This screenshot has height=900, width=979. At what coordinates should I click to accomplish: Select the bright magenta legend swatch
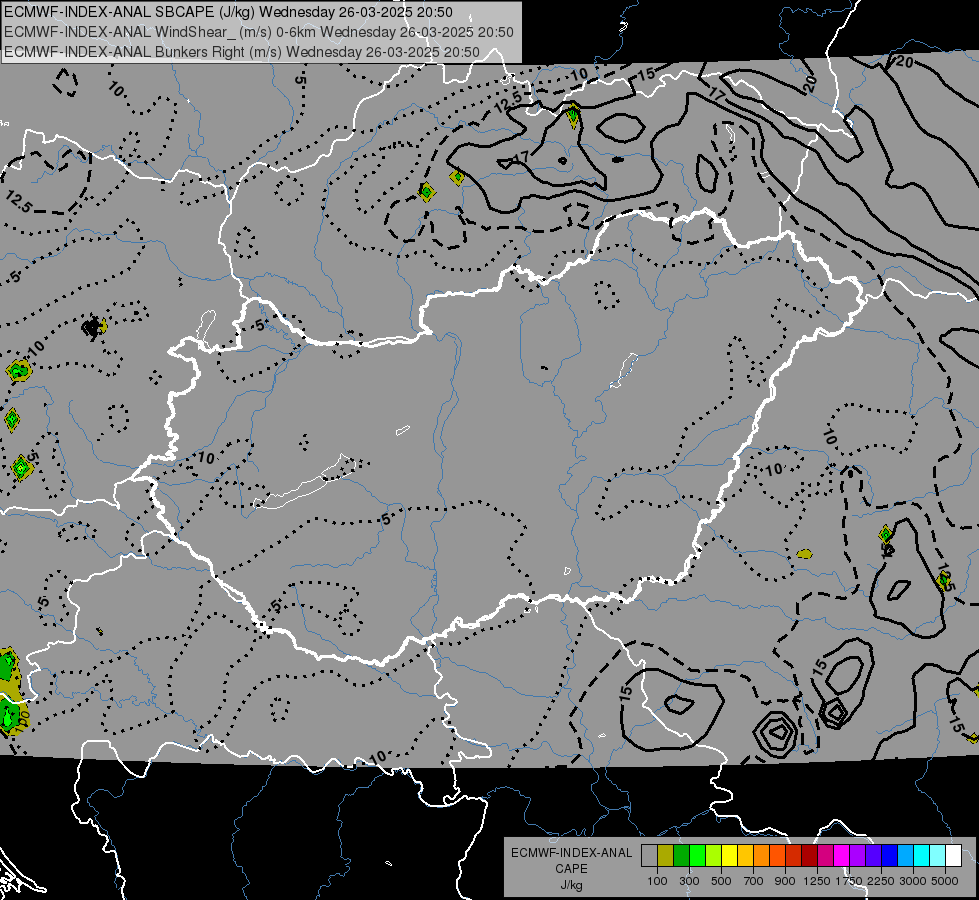point(842,855)
